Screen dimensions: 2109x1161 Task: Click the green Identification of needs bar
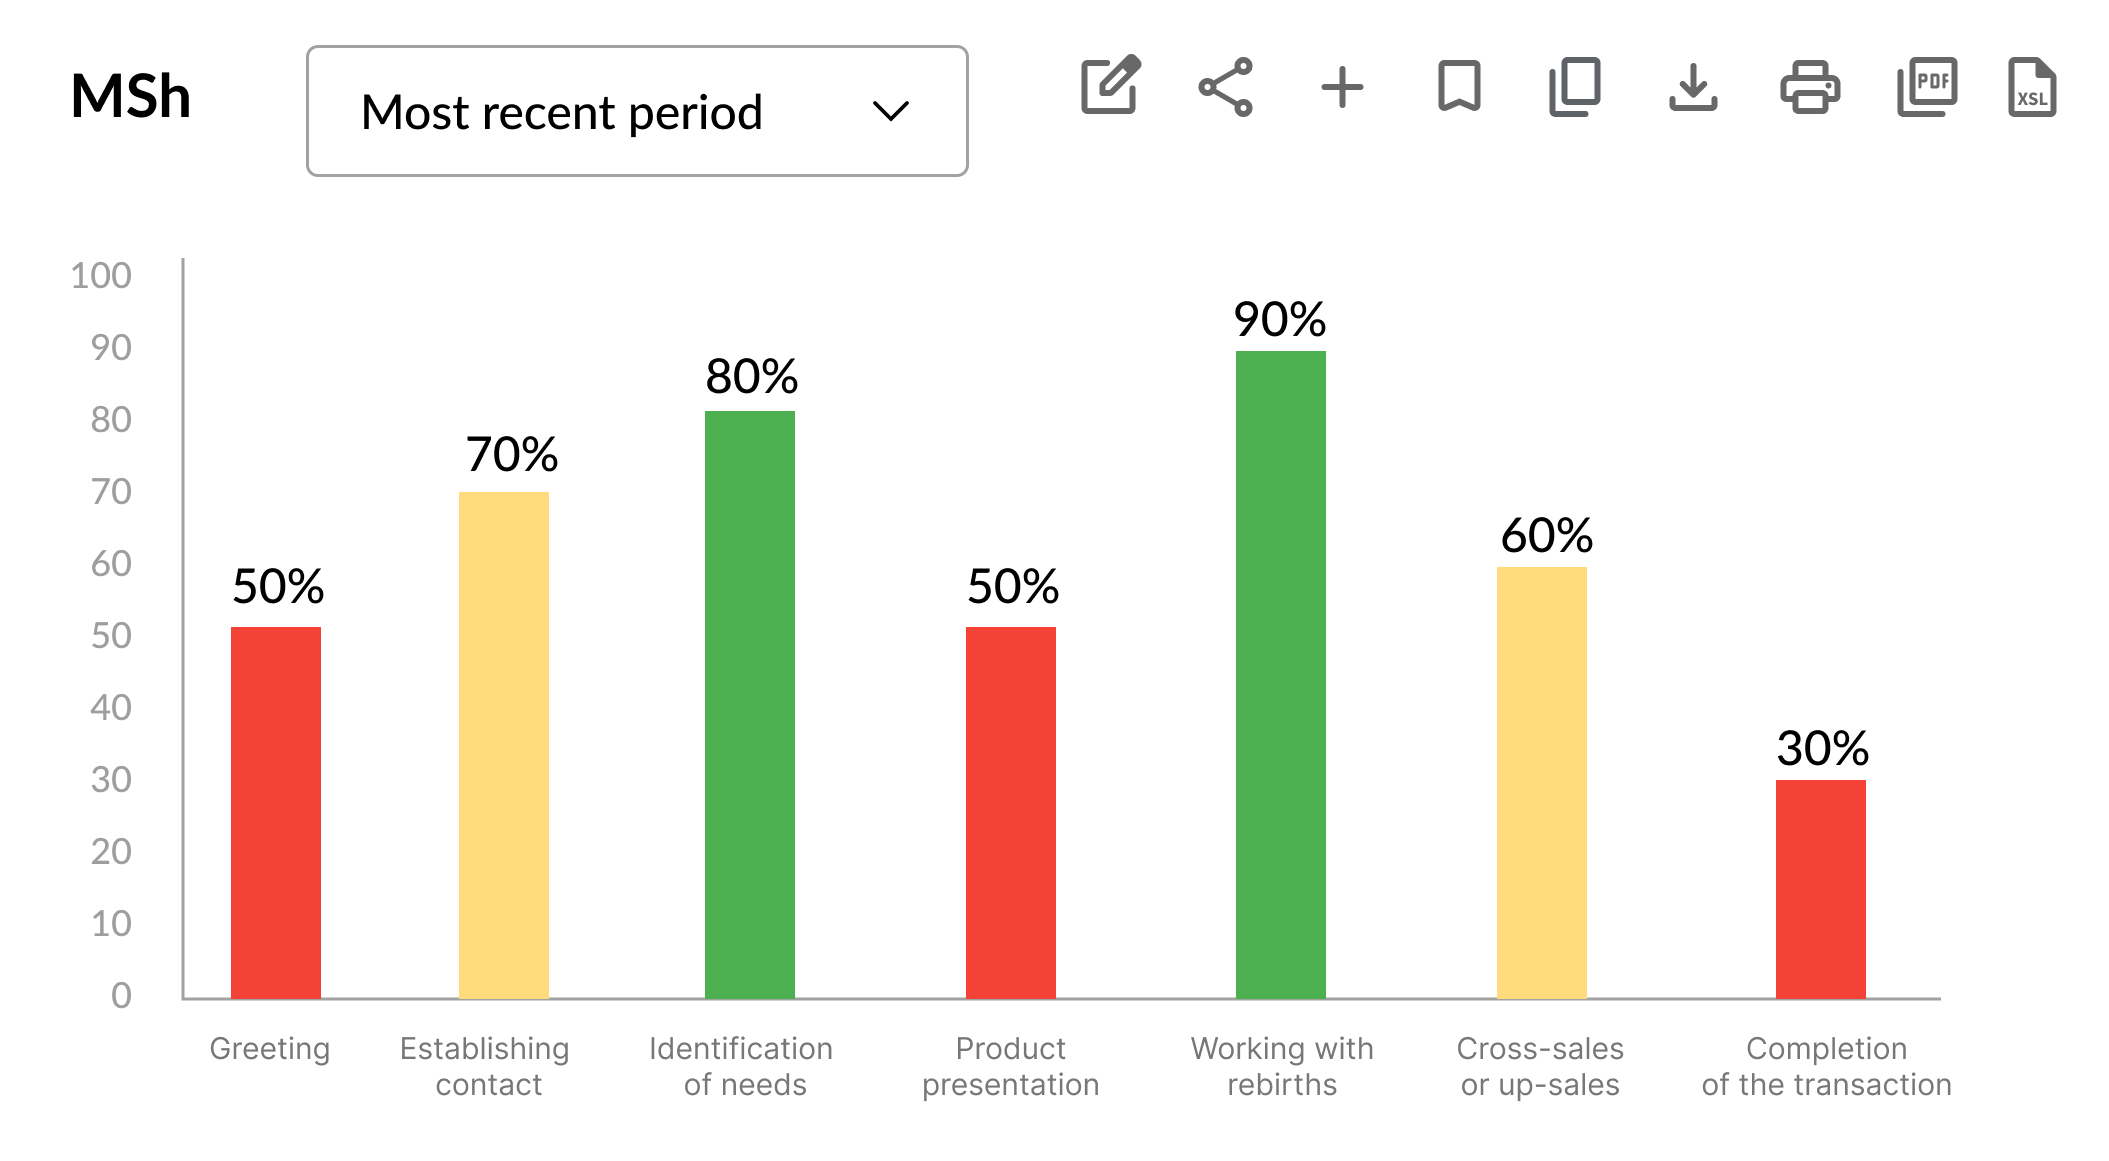pos(750,705)
